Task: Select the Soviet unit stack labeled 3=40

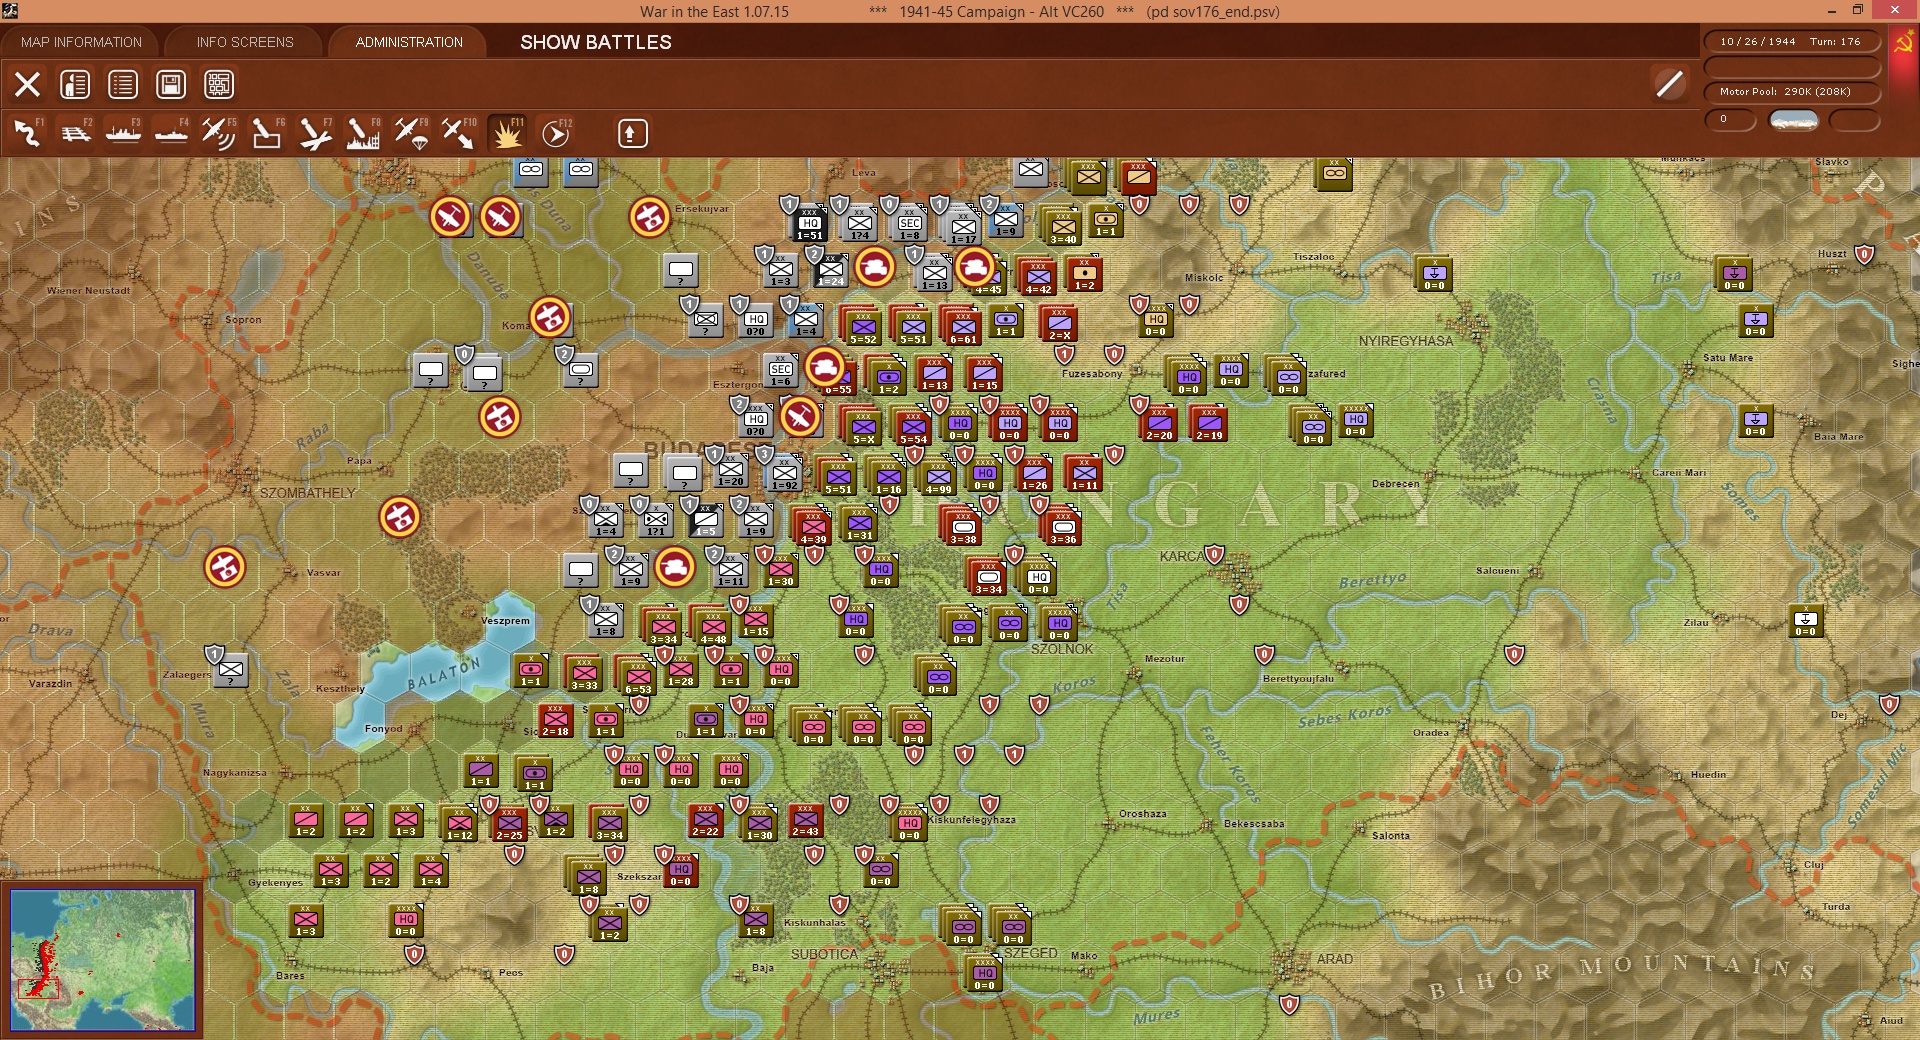Action: (x=1063, y=227)
